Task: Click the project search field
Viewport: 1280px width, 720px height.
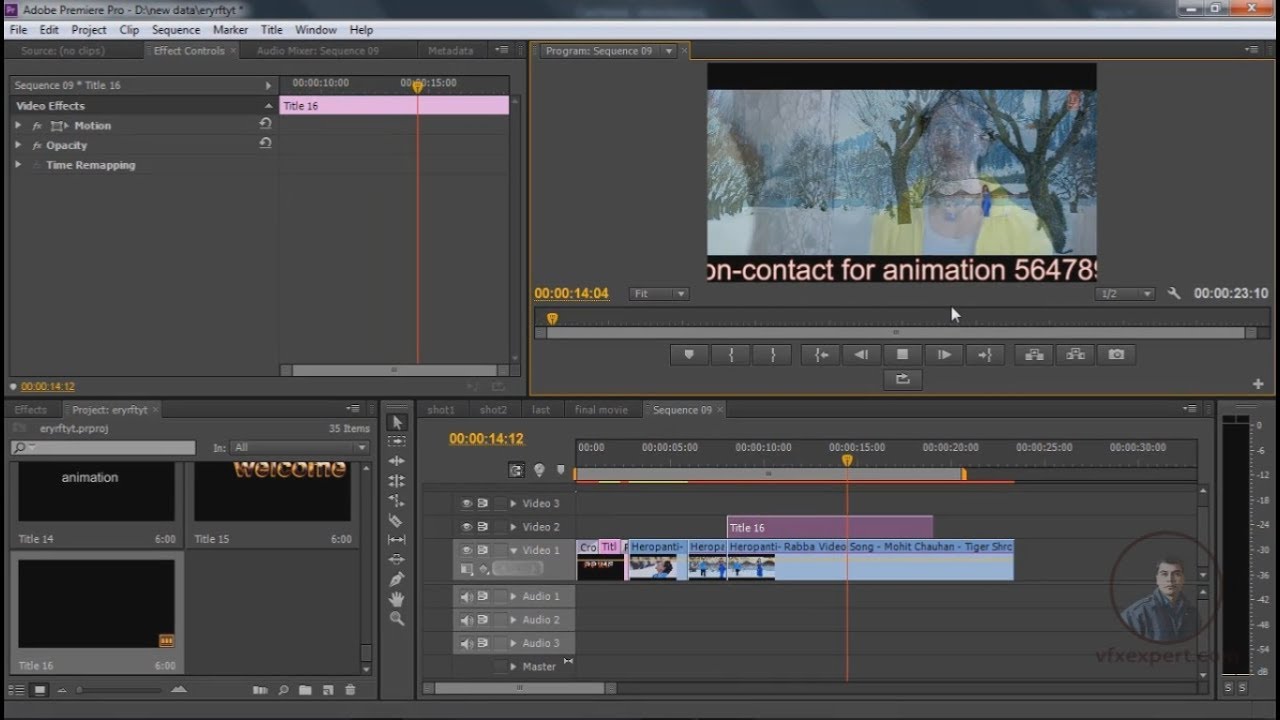Action: pyautogui.click(x=103, y=448)
